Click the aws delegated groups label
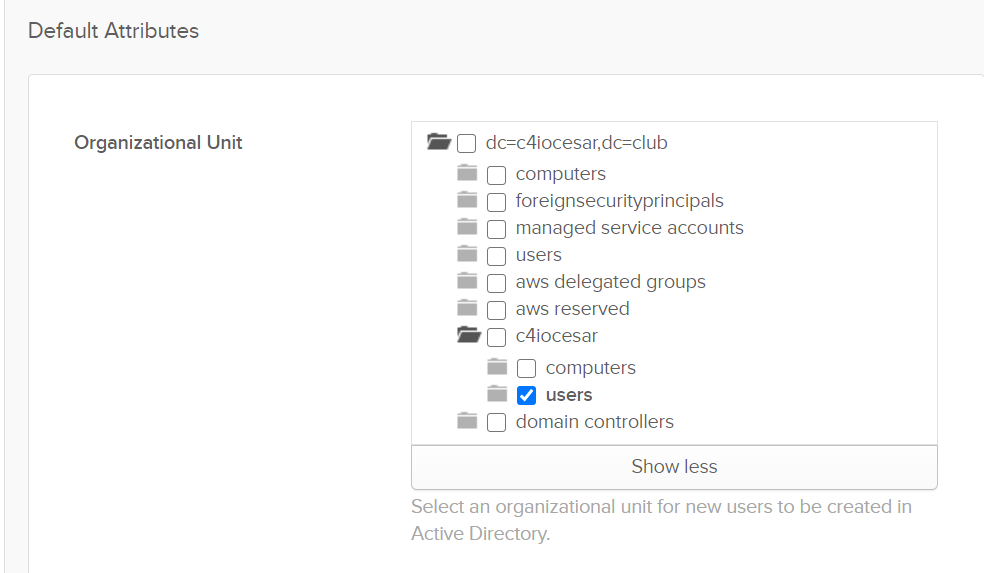The image size is (984, 573). [x=610, y=282]
